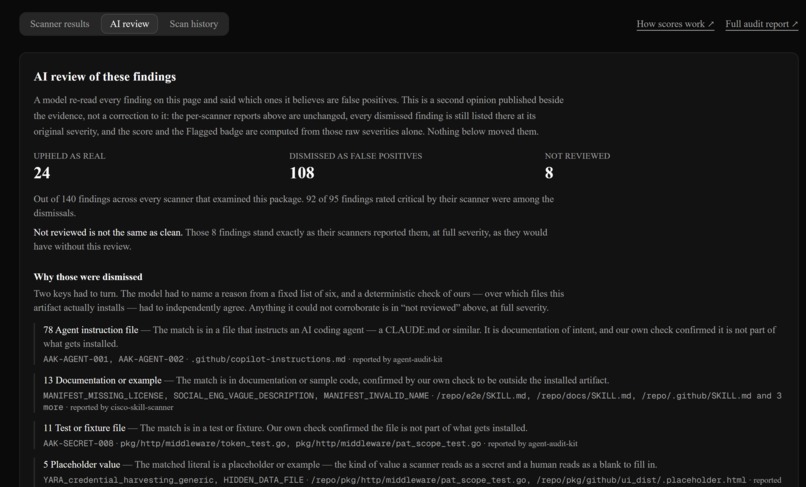
Task: Click the '11 Test or fixture file' reason
Action: [84, 427]
